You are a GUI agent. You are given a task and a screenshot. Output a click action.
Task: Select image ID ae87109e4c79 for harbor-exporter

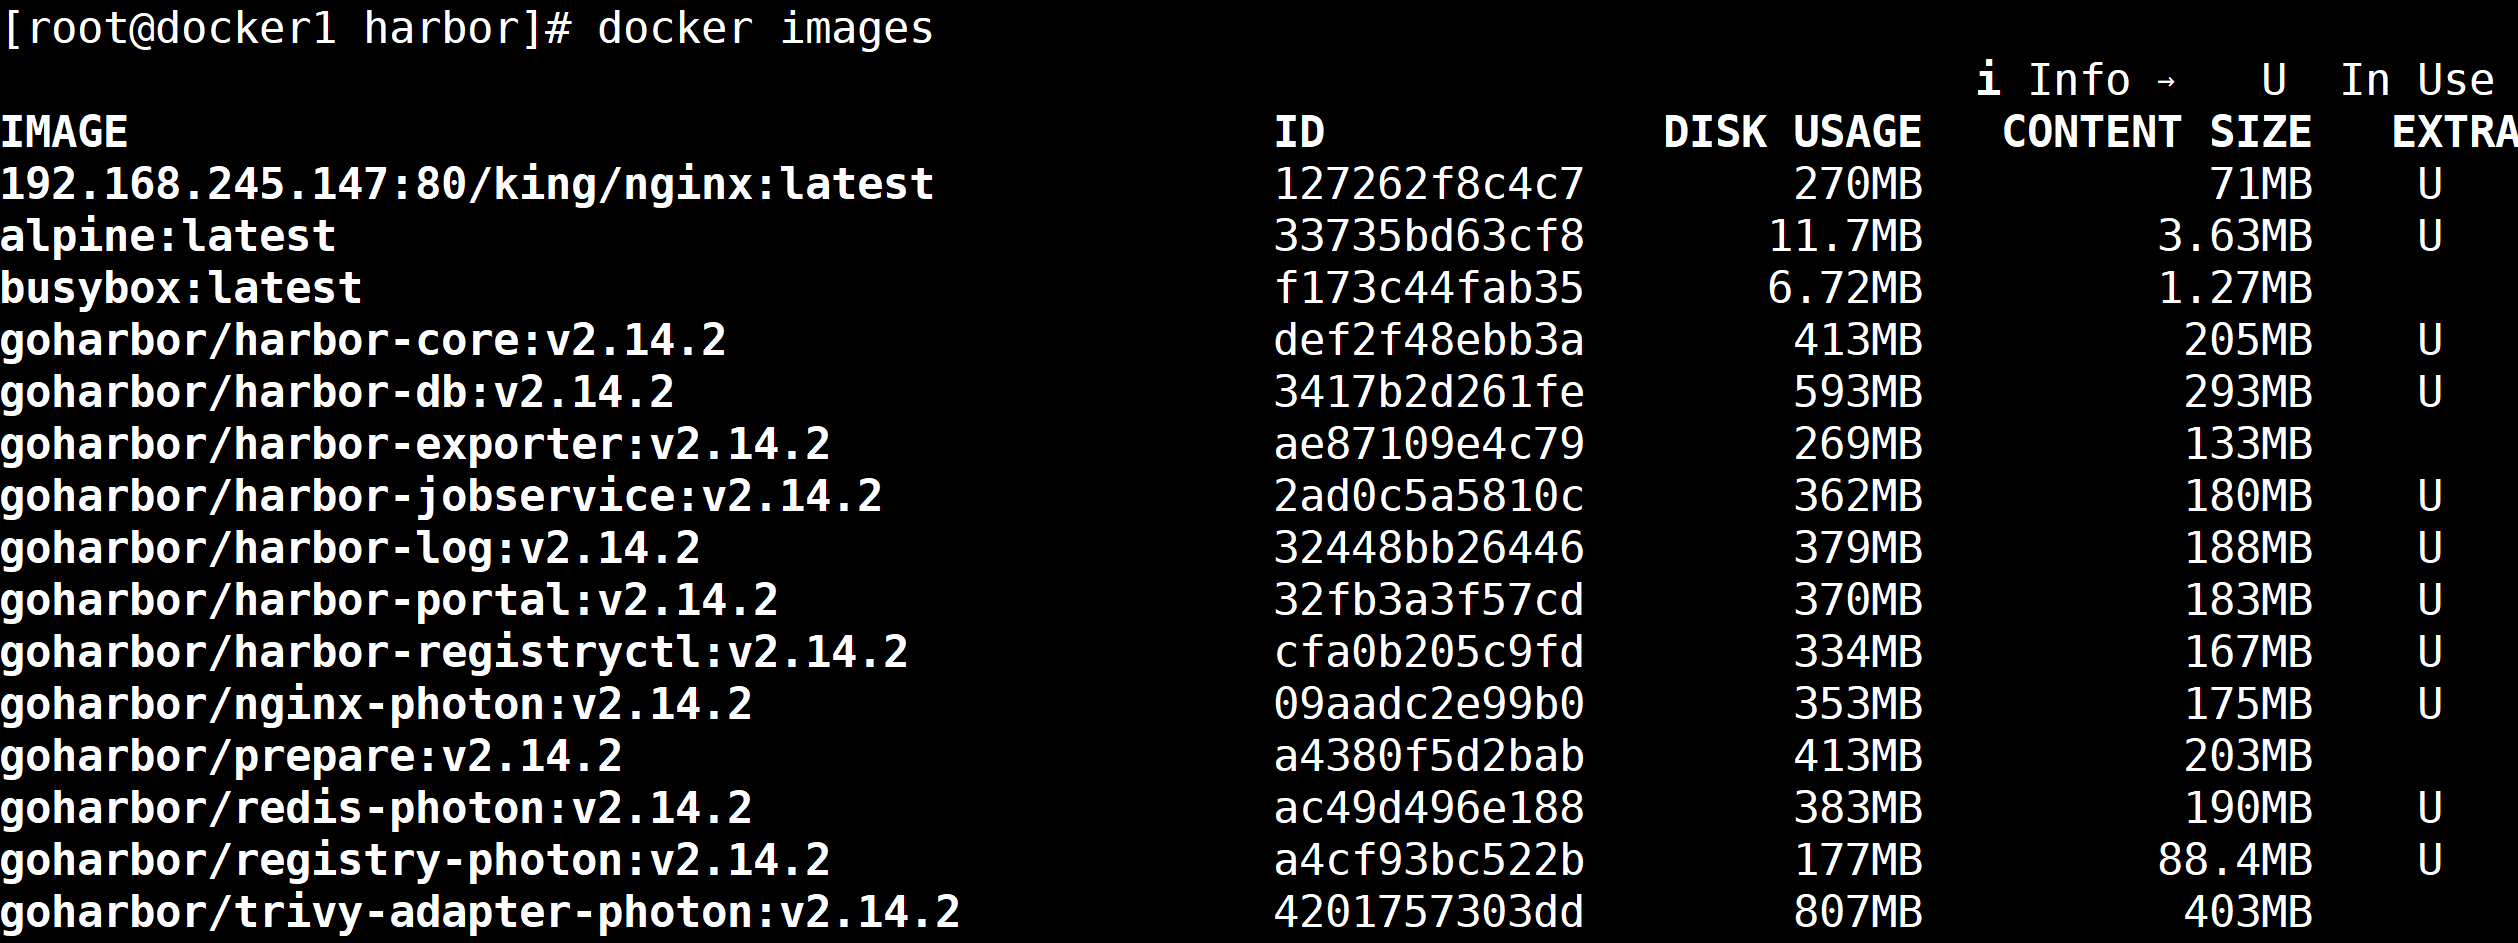click(x=1429, y=444)
